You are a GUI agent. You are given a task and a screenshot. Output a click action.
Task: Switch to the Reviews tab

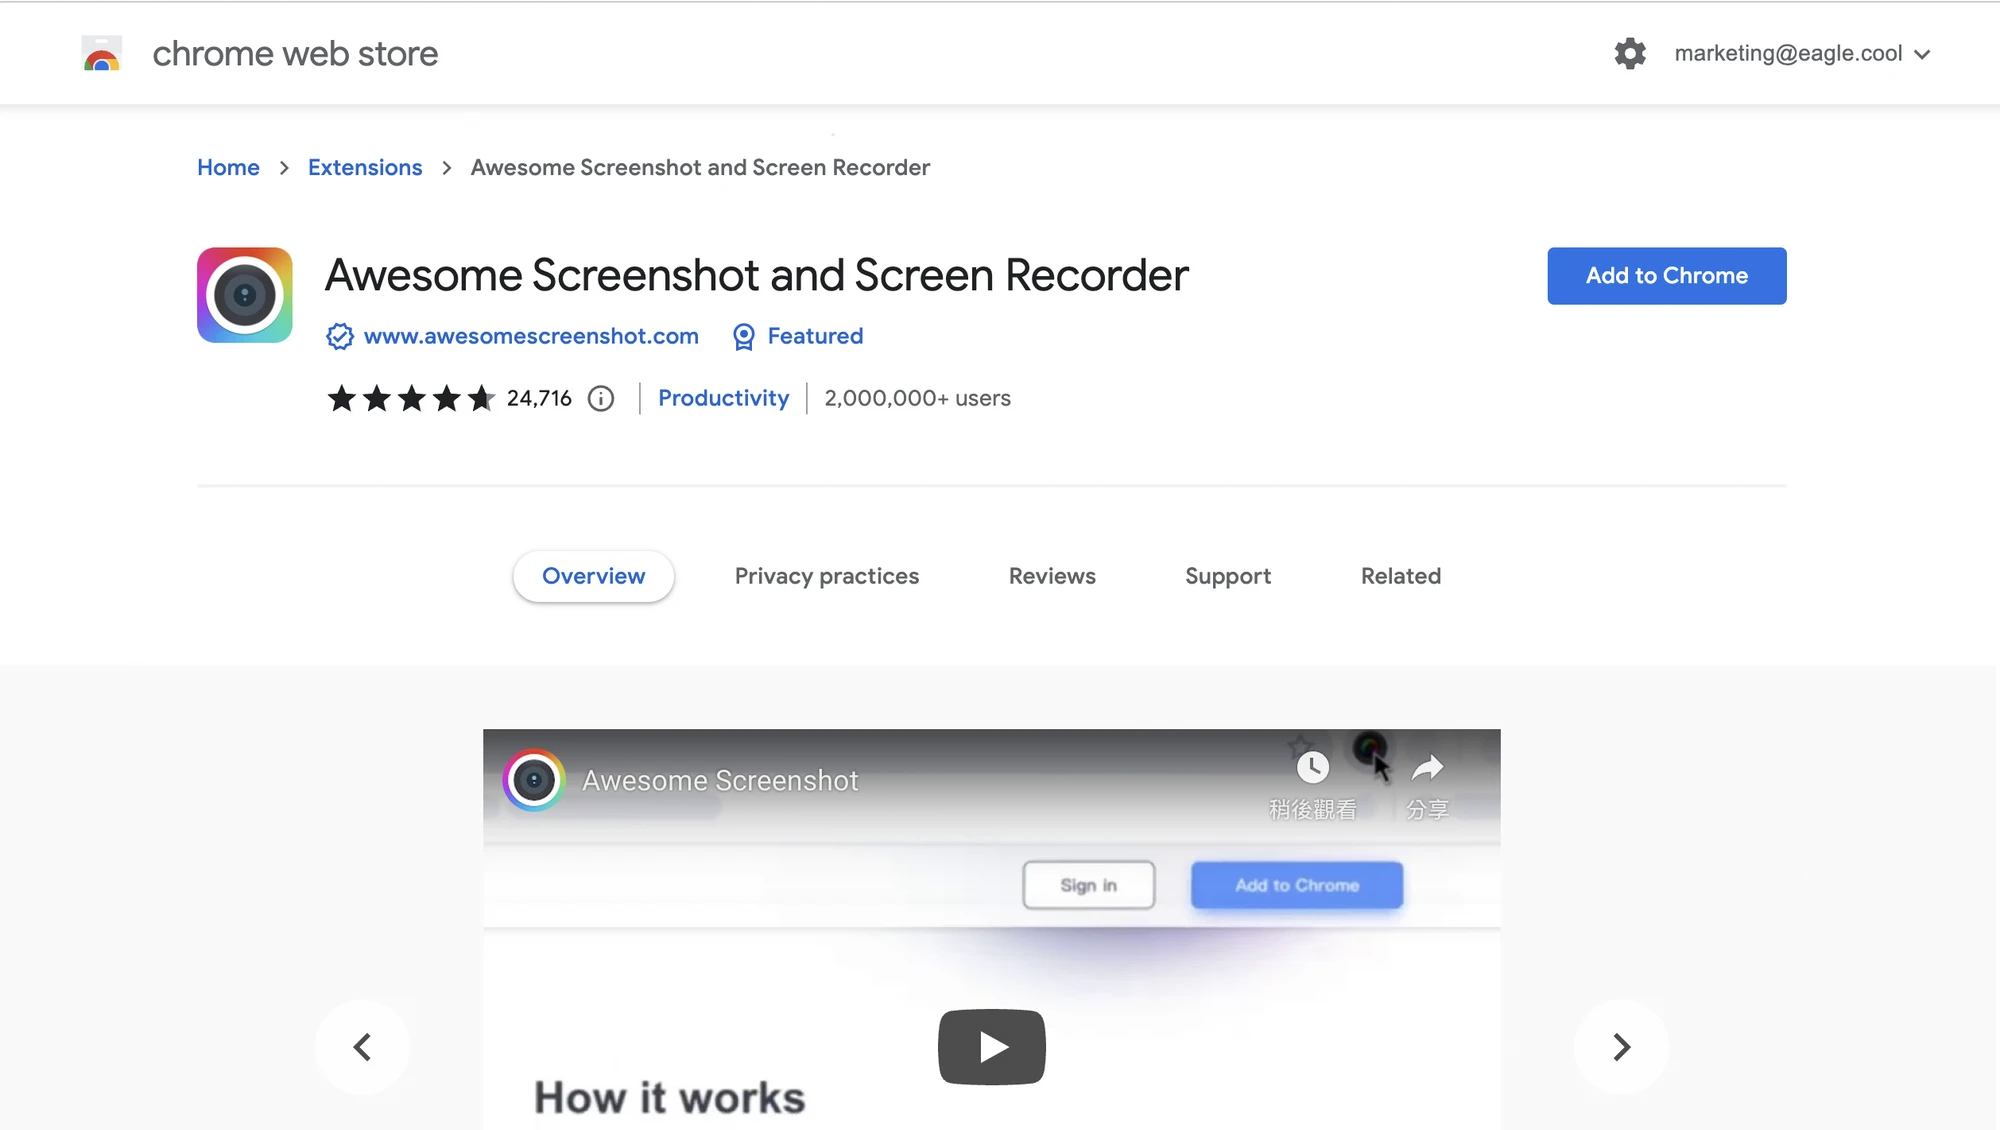click(x=1052, y=576)
